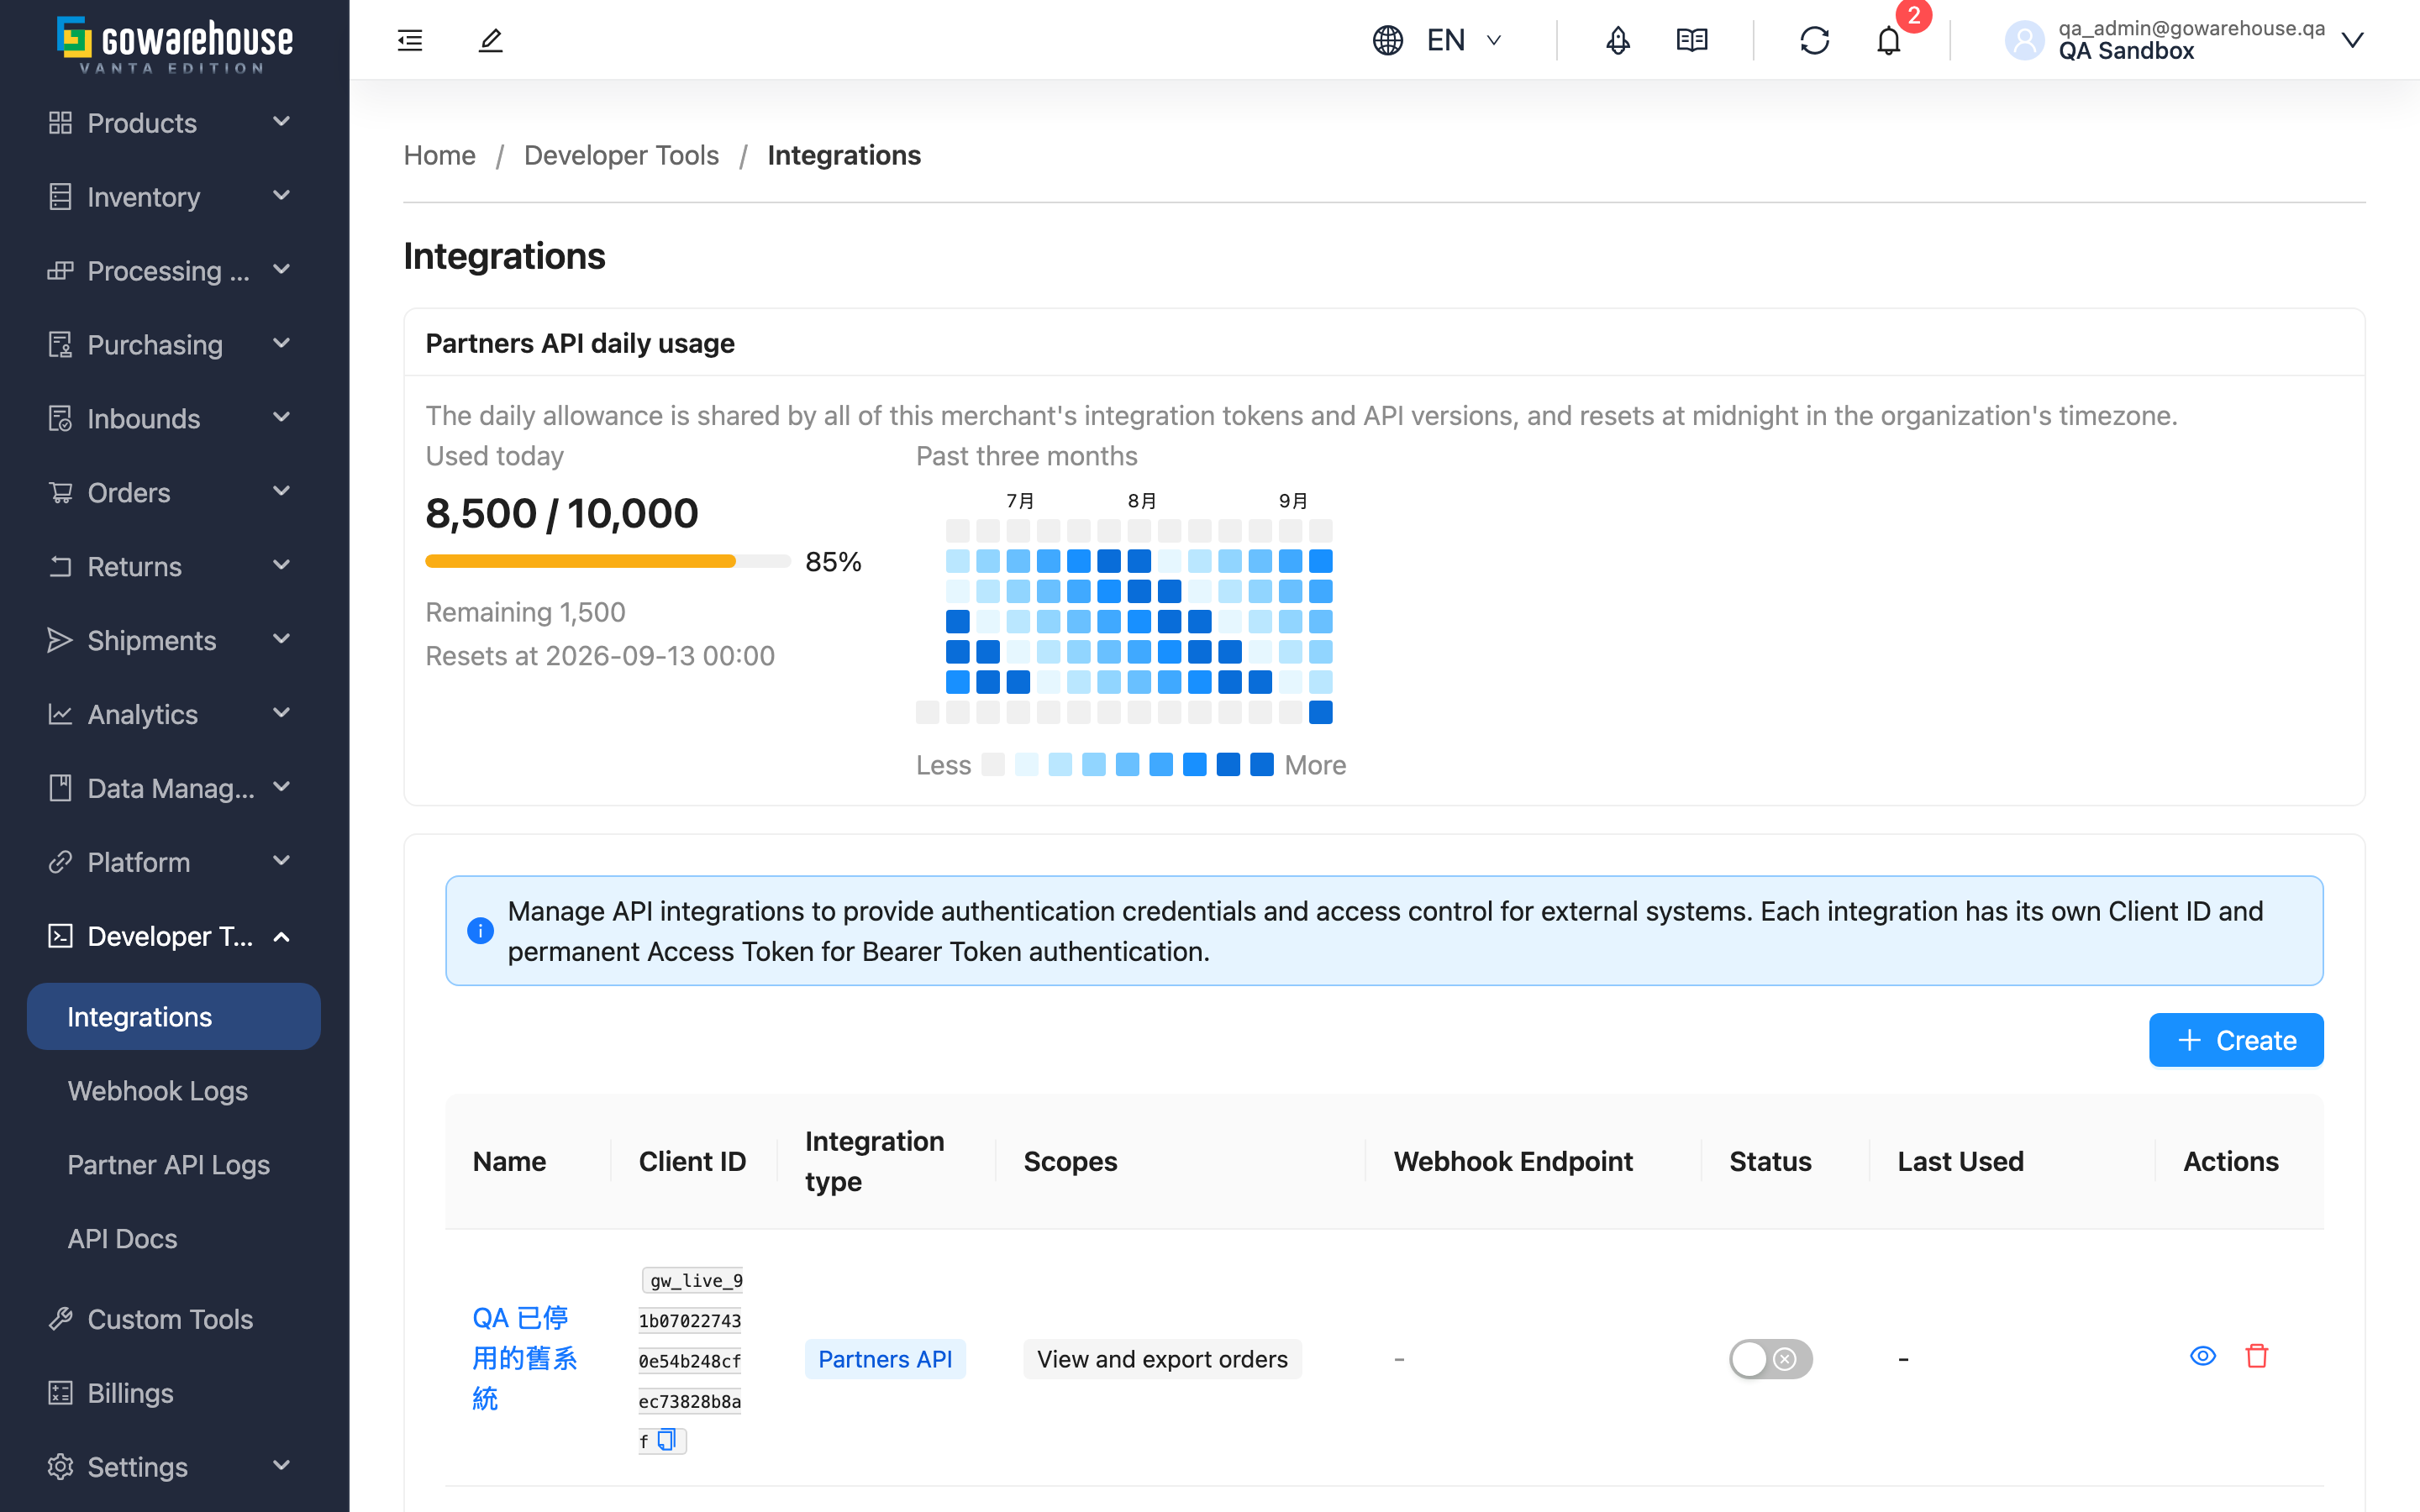Click the 85% usage progress bar
The height and width of the screenshot is (1512, 2420).
(x=608, y=561)
